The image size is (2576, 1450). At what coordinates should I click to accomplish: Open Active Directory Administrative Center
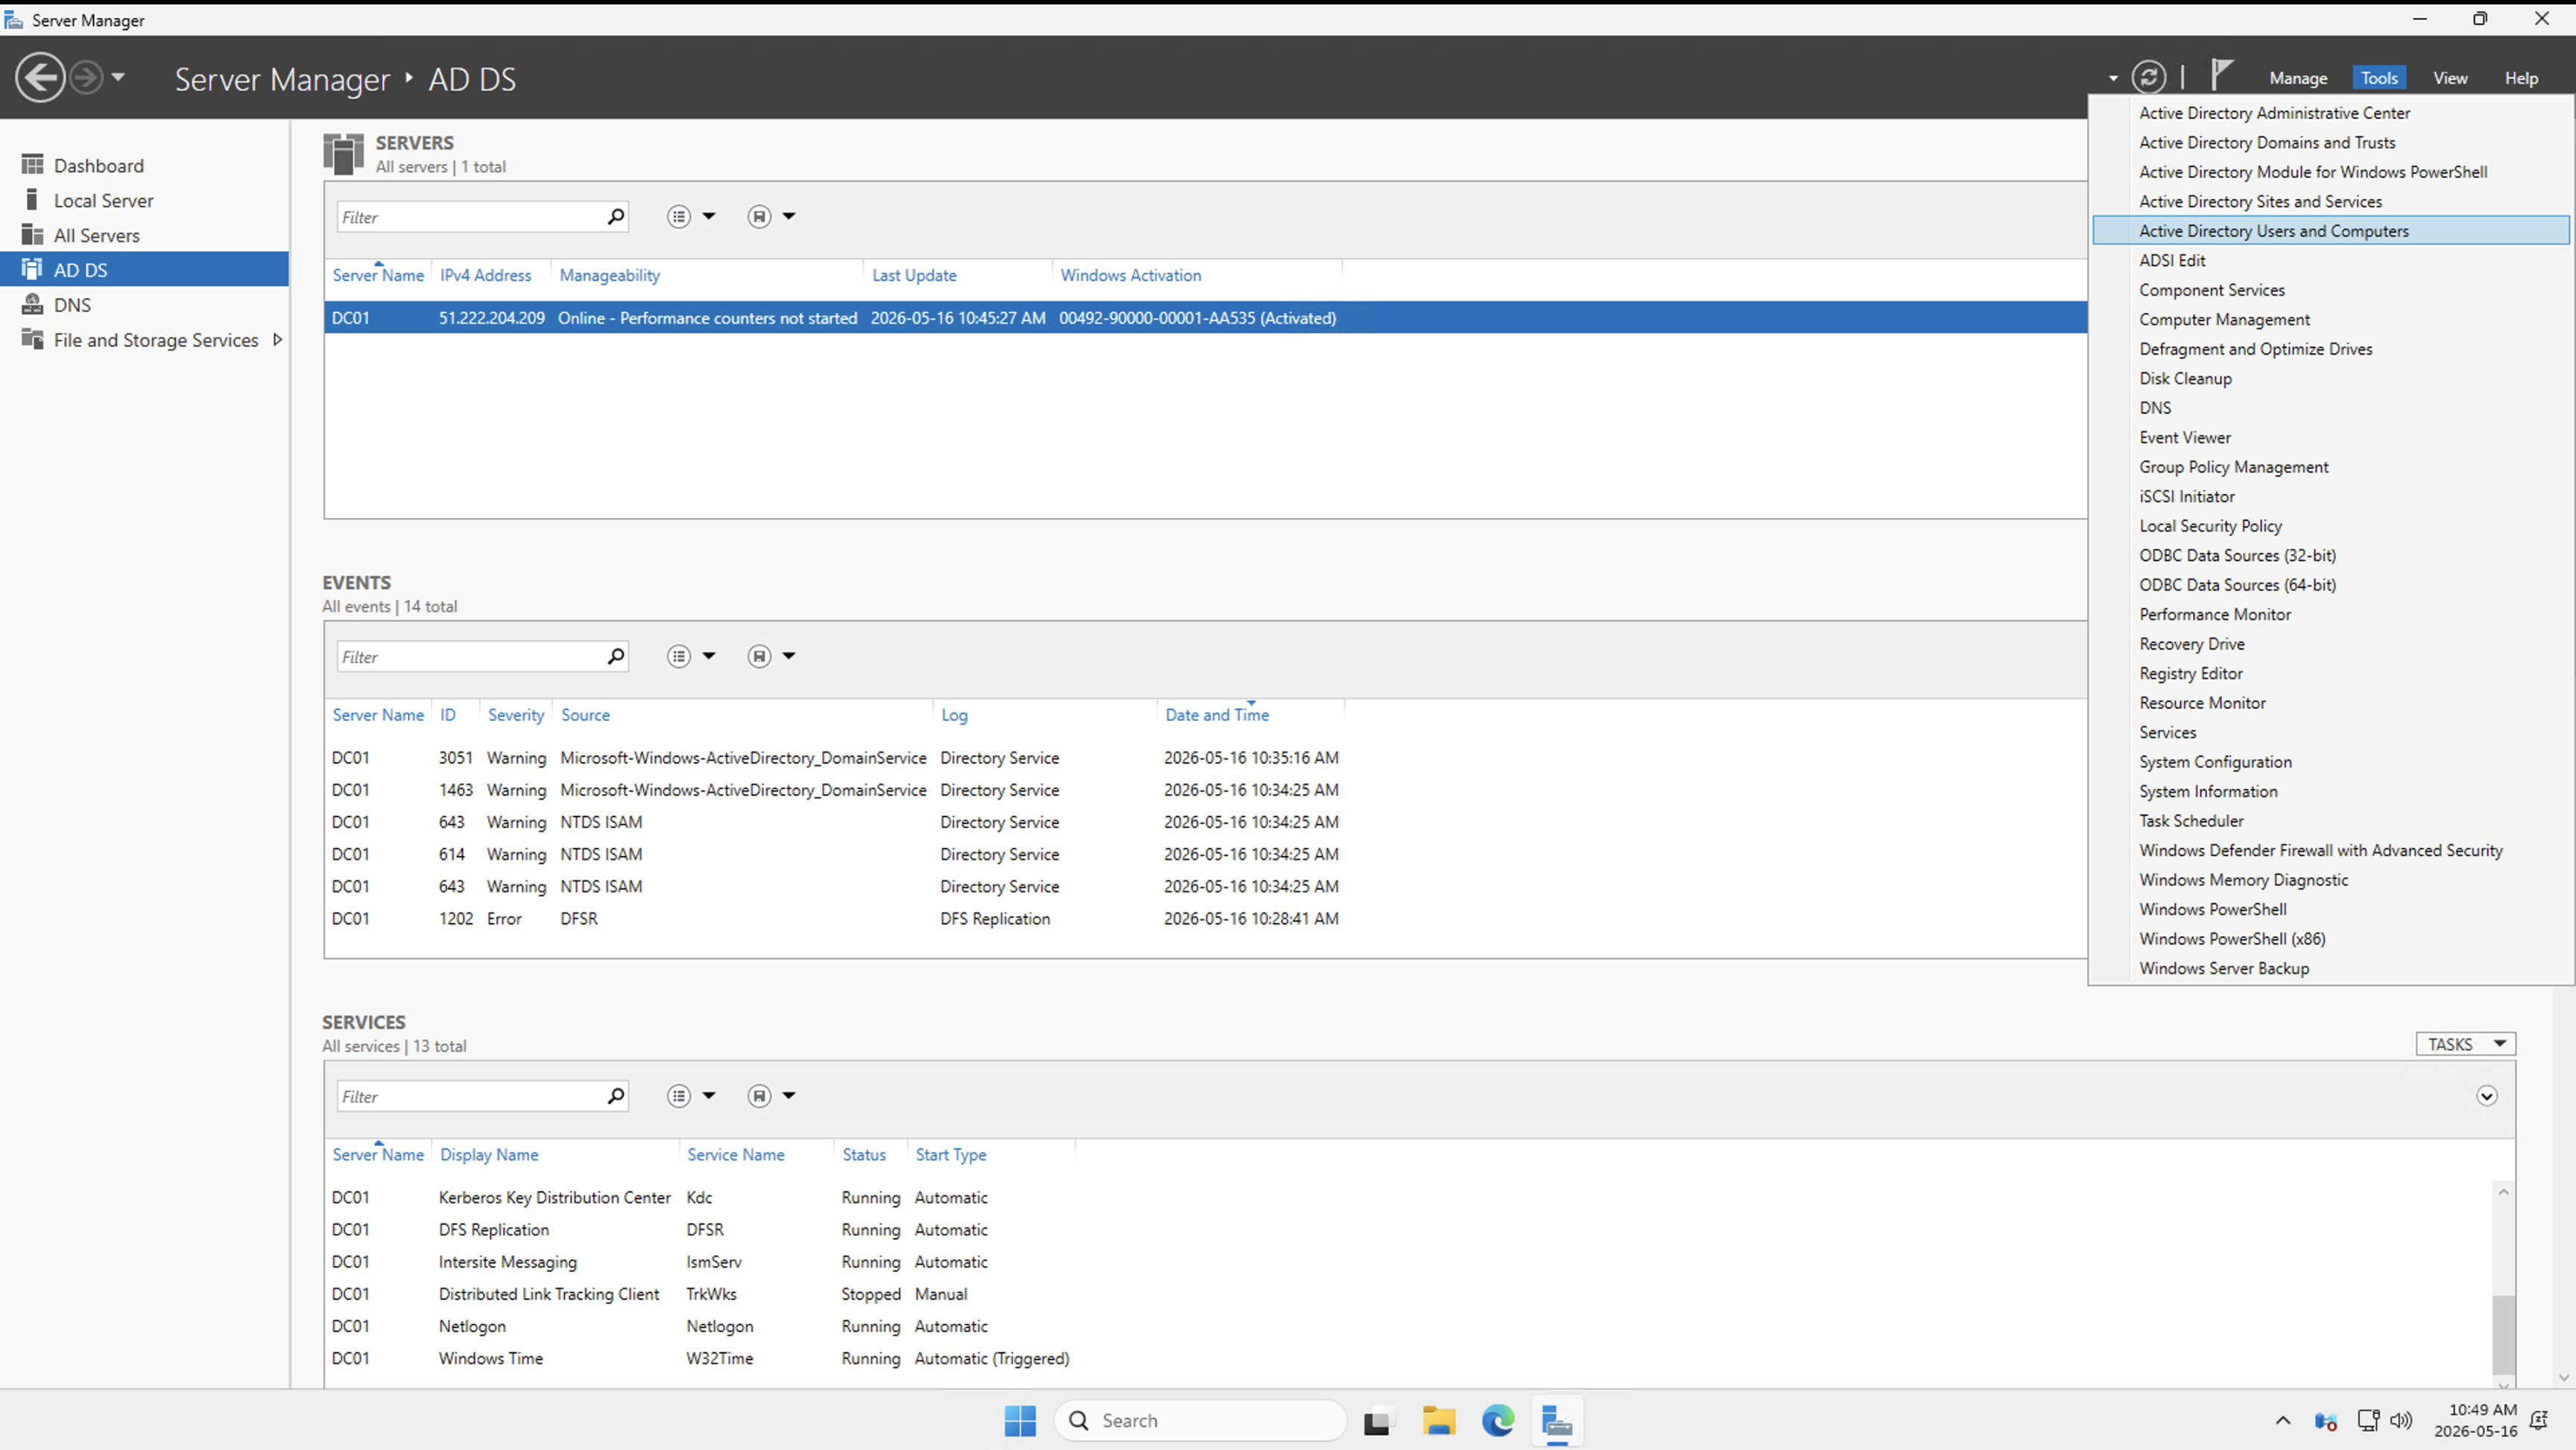pyautogui.click(x=2331, y=113)
